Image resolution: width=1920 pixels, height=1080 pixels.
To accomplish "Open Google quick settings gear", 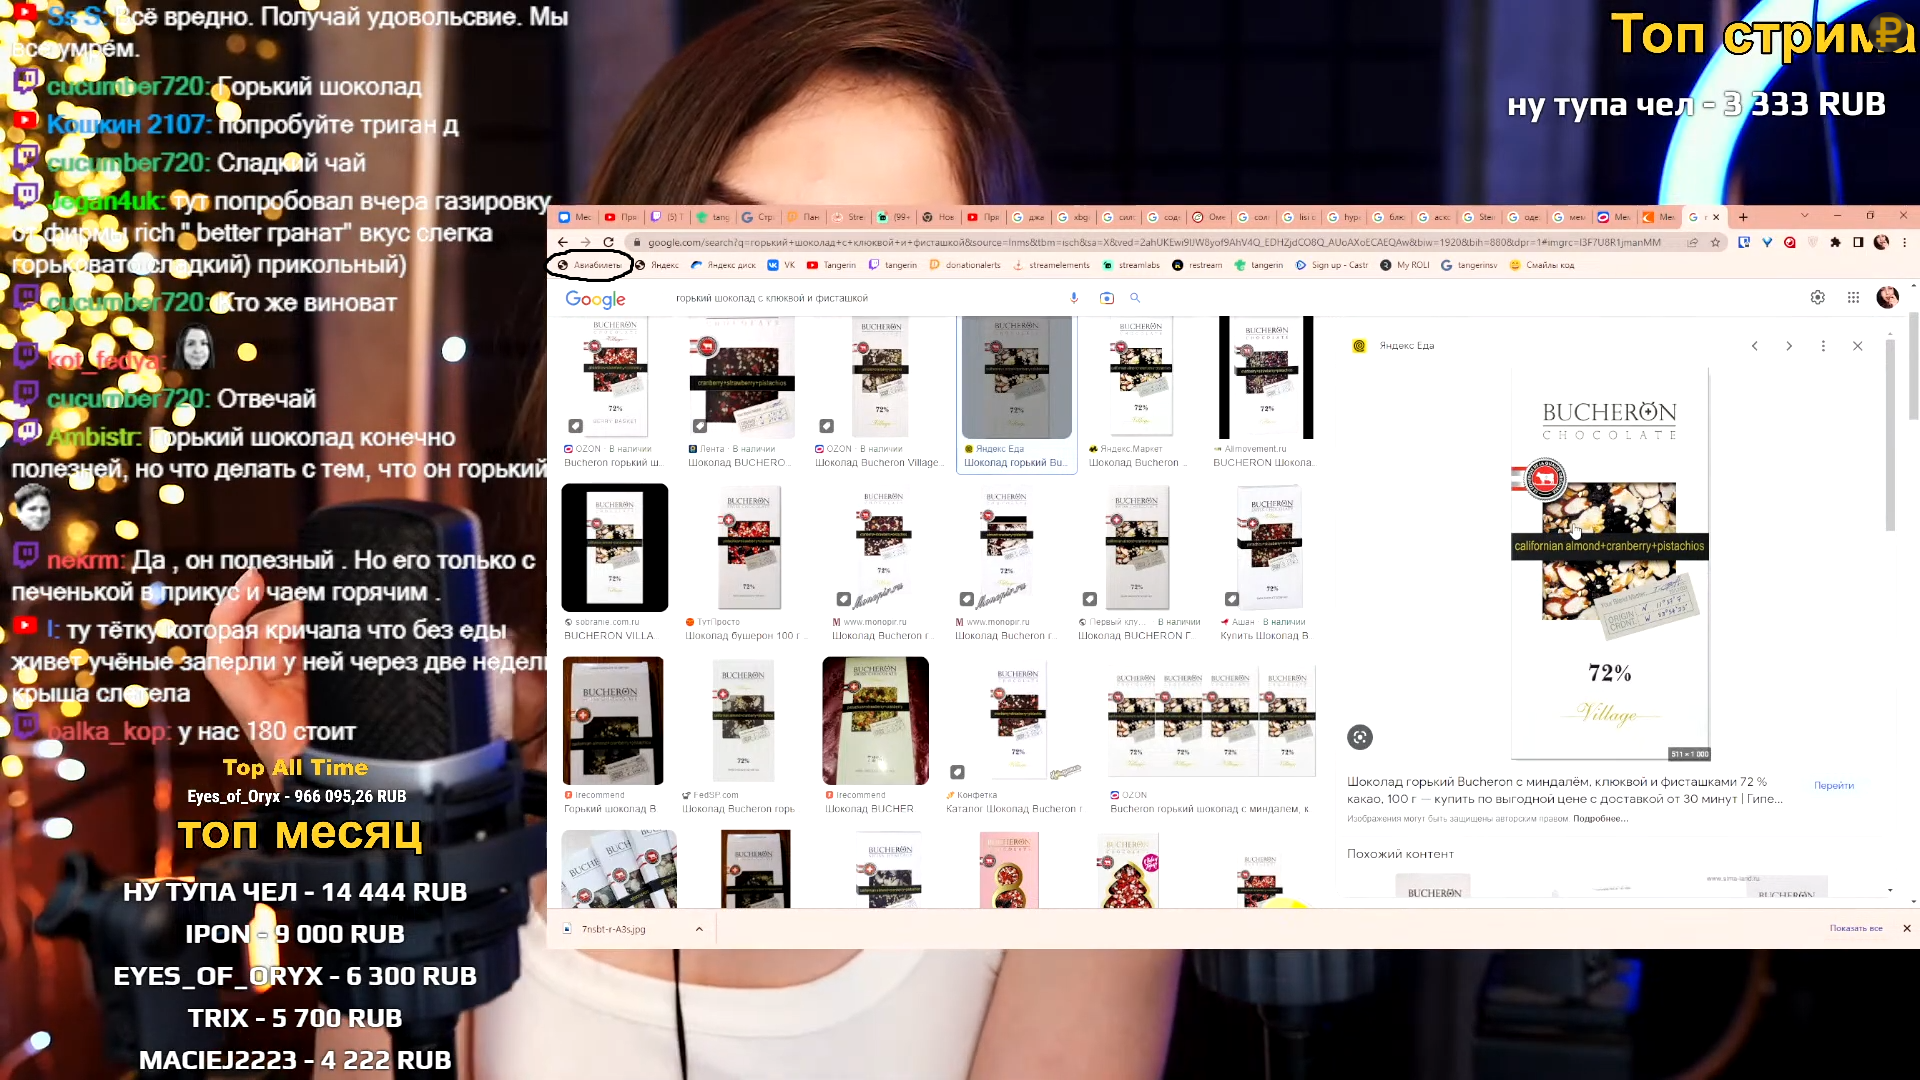I will click(1818, 298).
